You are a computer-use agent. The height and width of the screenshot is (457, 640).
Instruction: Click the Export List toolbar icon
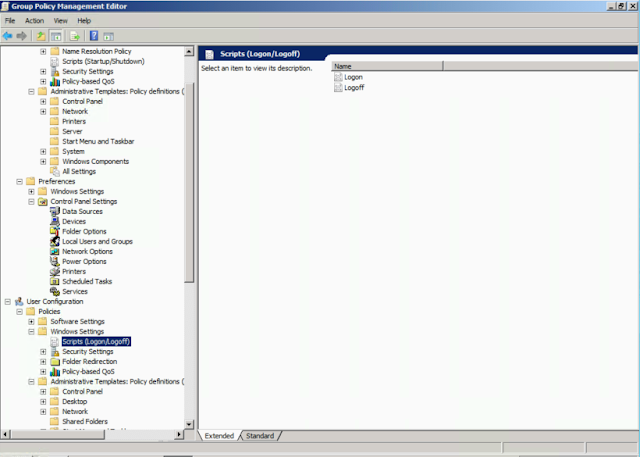coord(75,36)
